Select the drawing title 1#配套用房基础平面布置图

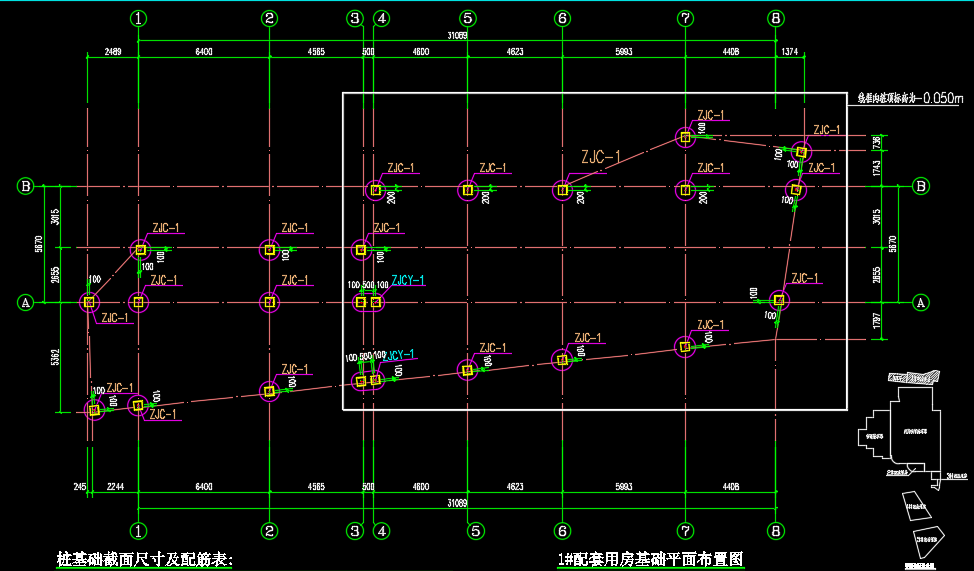pyautogui.click(x=652, y=559)
